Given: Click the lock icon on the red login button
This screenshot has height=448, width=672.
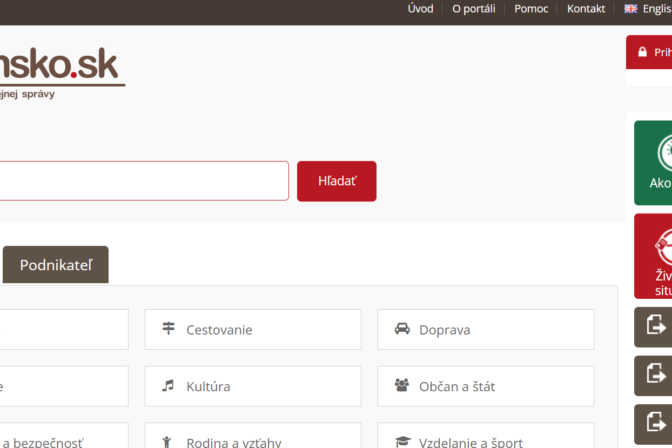Looking at the screenshot, I should tap(642, 52).
